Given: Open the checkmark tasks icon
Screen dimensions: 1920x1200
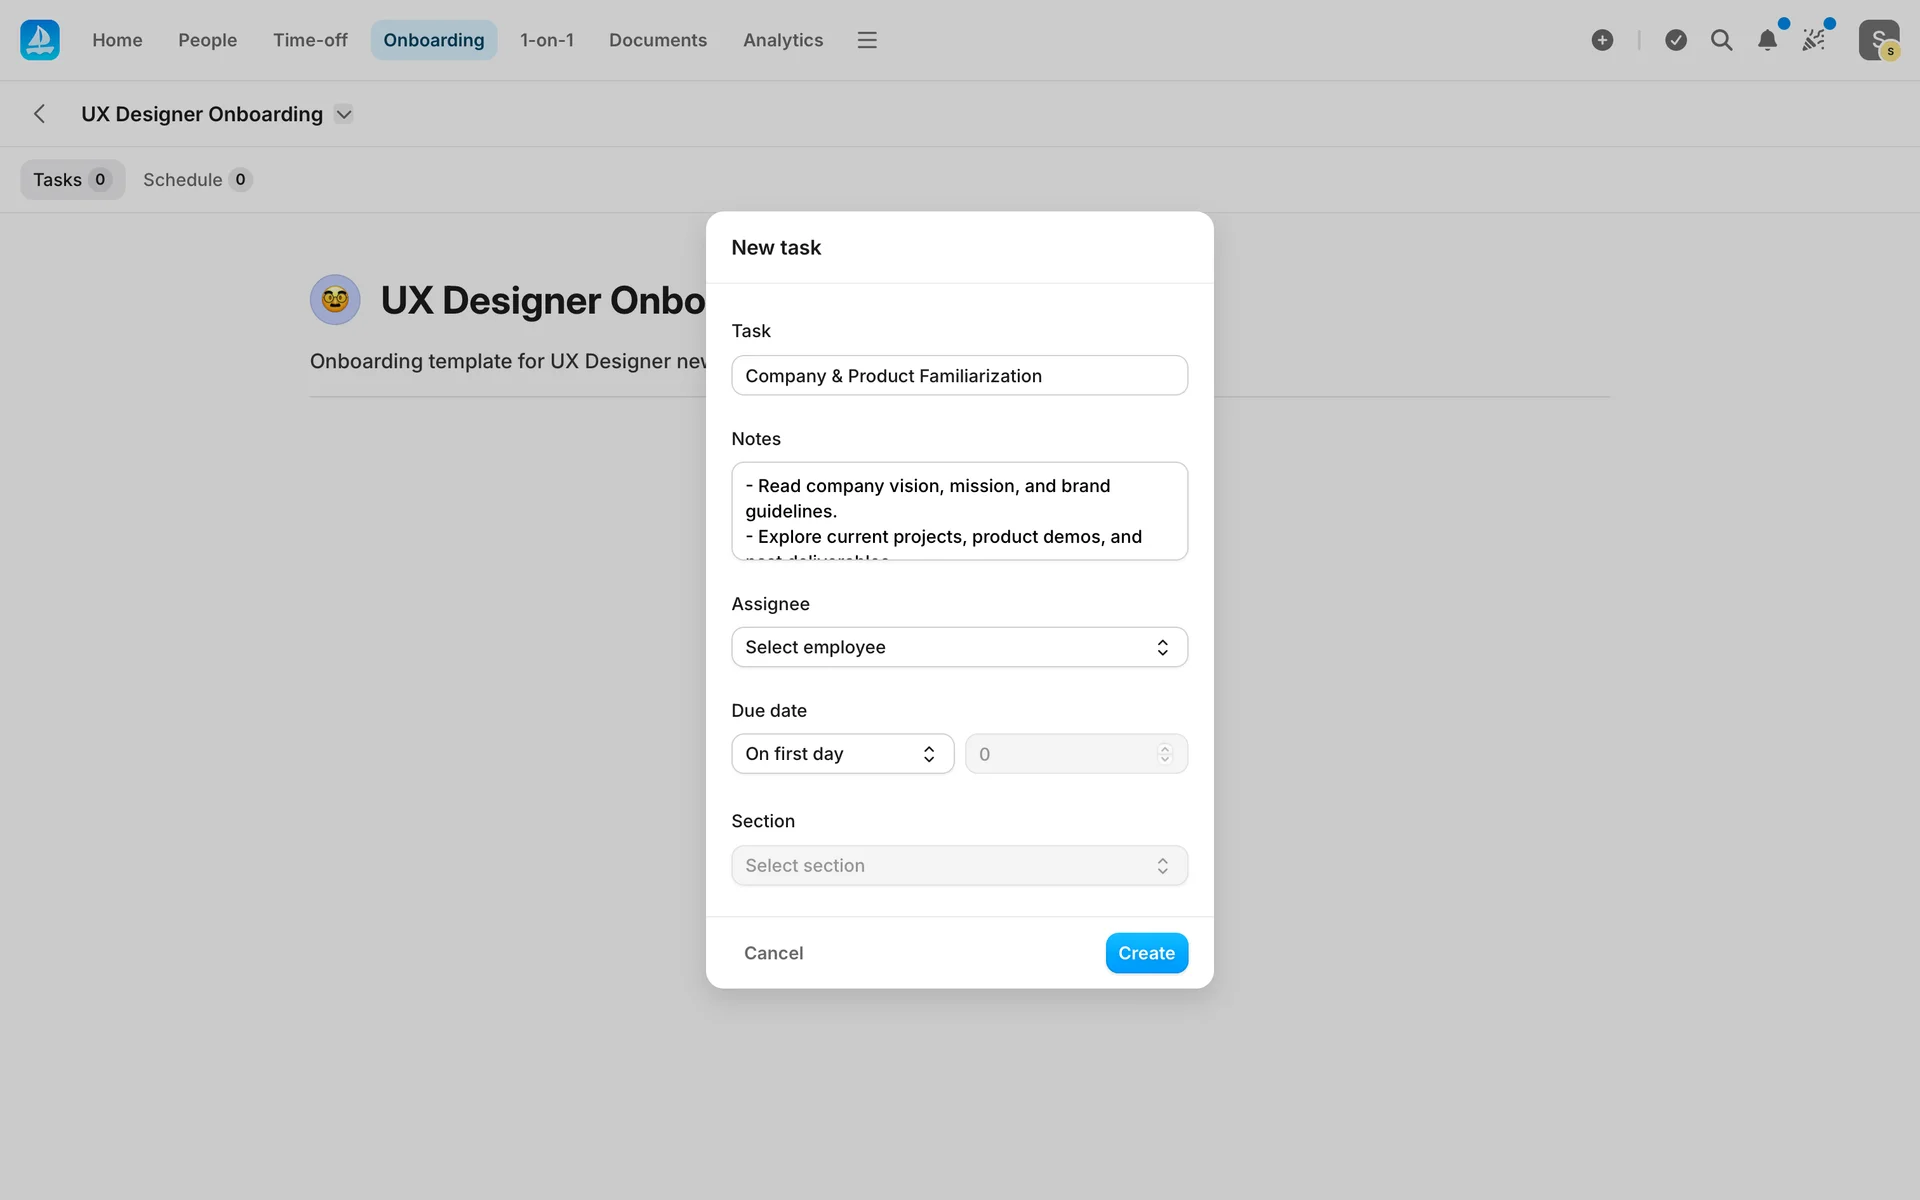Looking at the screenshot, I should pyautogui.click(x=1676, y=40).
